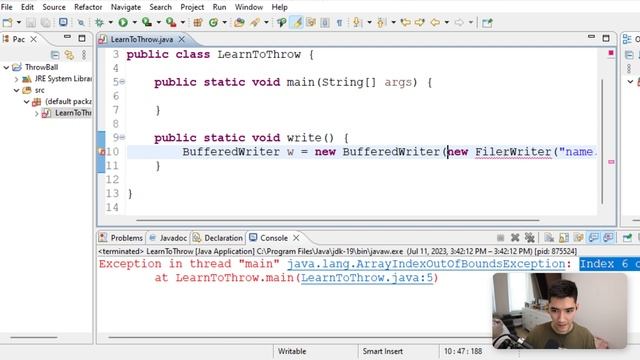Click the Save All toolbar icon
640x360 pixels.
pyautogui.click(x=46, y=23)
